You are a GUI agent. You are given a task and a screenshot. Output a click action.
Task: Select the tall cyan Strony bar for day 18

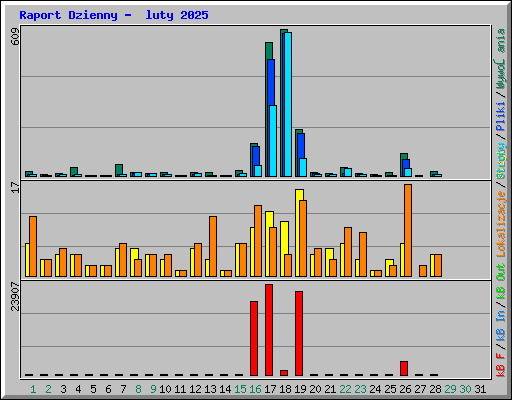[x=288, y=104]
